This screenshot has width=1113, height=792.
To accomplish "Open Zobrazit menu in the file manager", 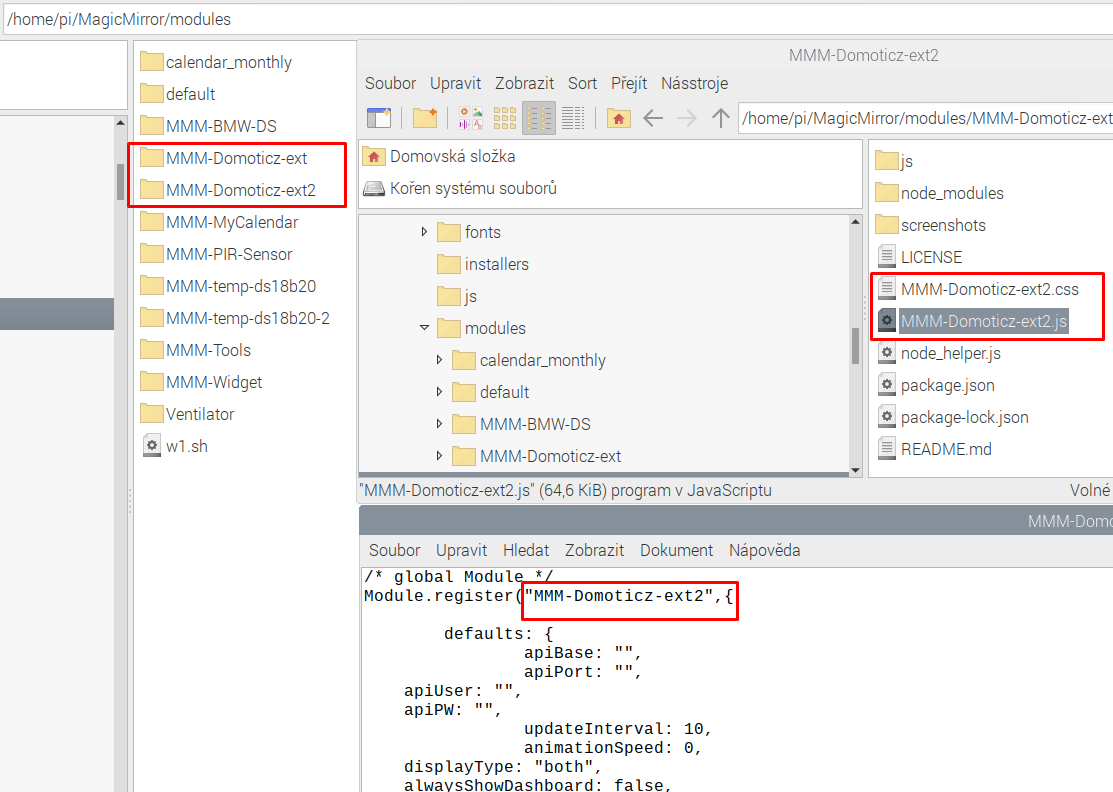I will point(525,84).
